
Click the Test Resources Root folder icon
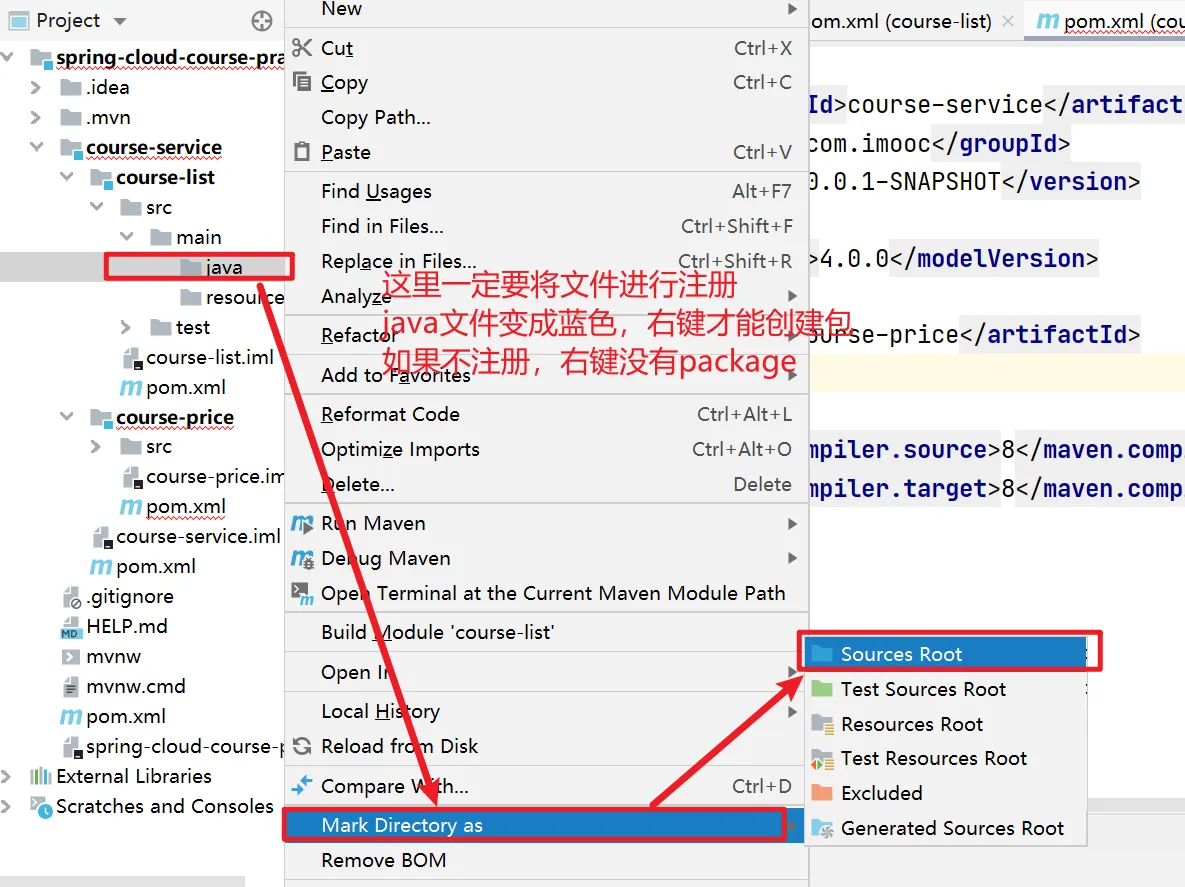tap(821, 759)
